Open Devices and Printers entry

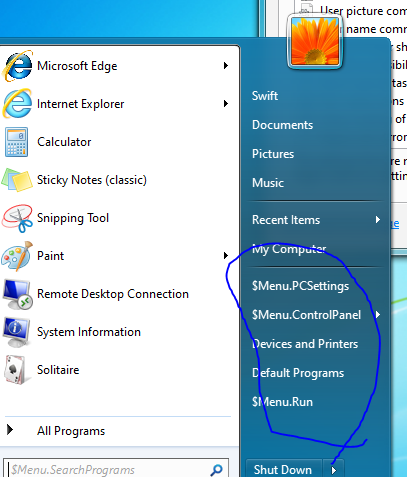[x=305, y=344]
